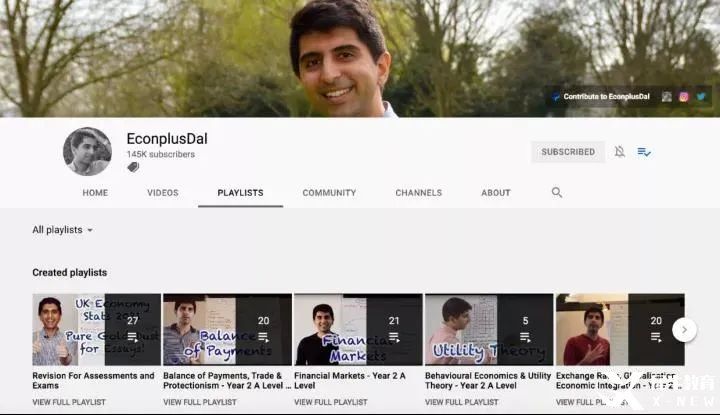
Task: View full playlist for Balance of Payments
Action: [x=200, y=402]
